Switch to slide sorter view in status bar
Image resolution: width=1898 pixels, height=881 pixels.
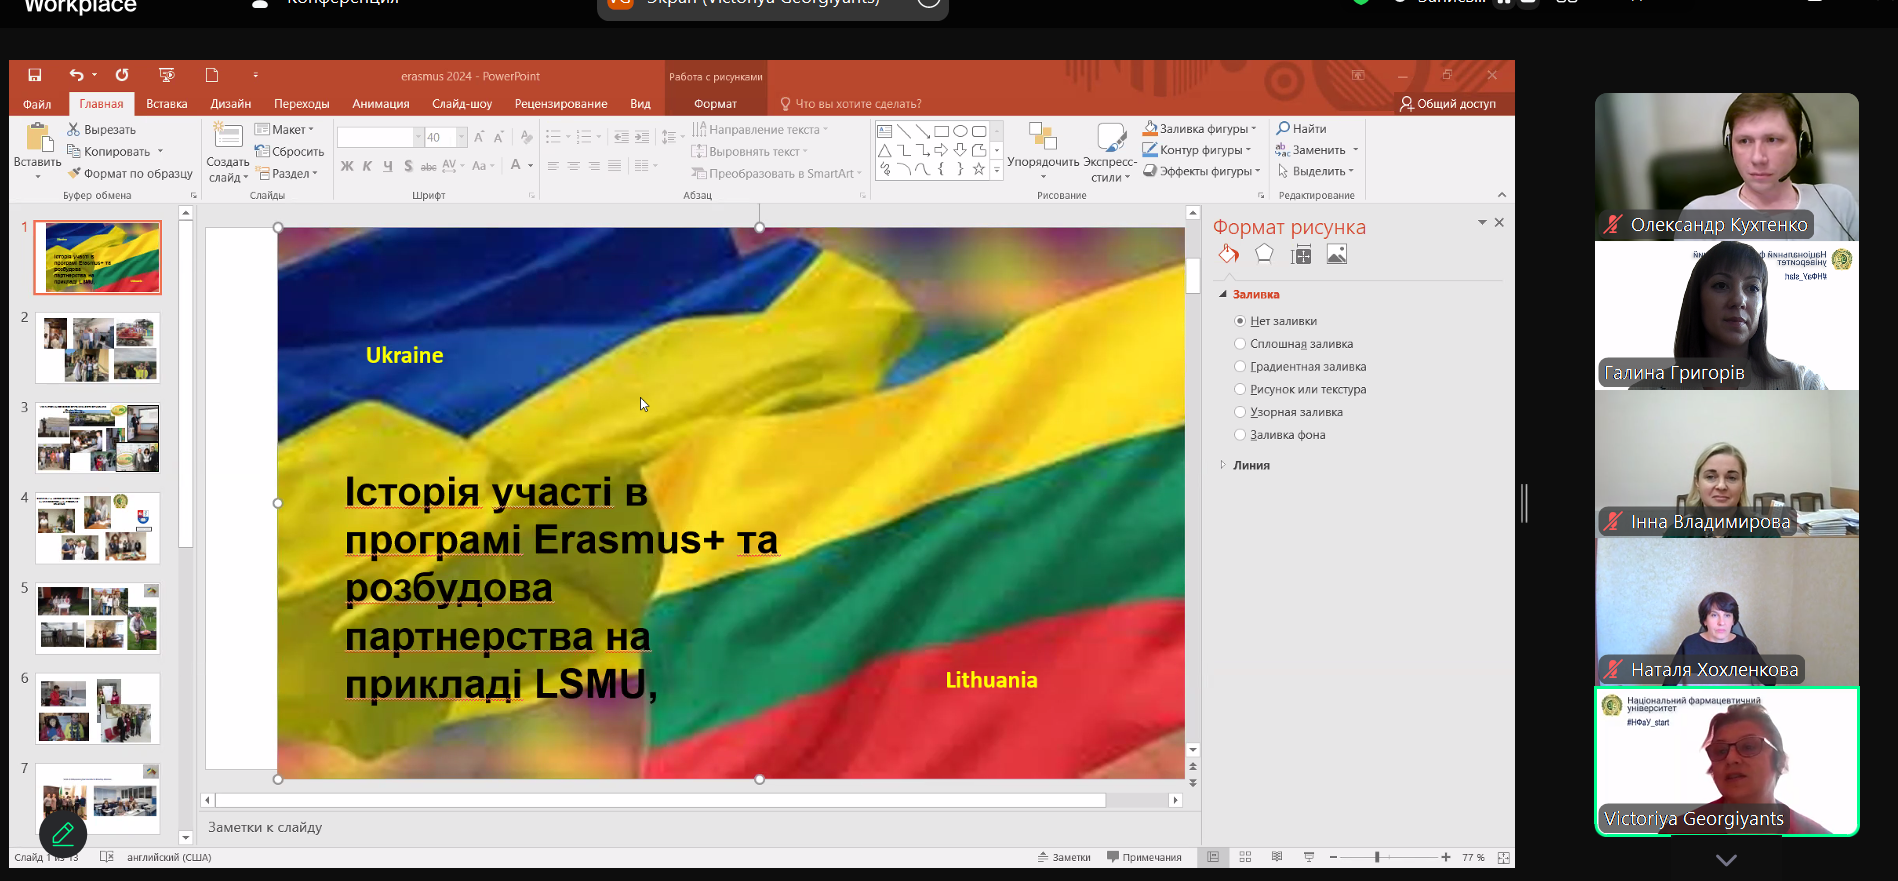(1245, 857)
